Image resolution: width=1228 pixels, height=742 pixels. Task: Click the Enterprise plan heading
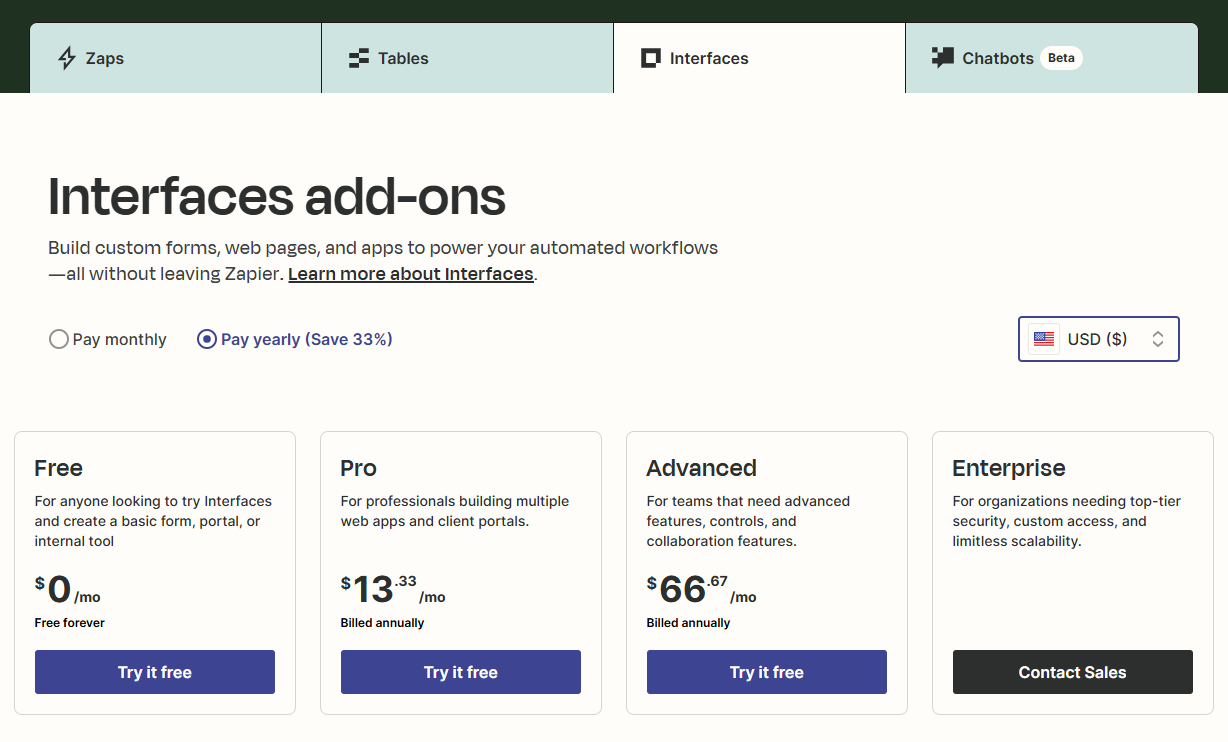(1009, 468)
